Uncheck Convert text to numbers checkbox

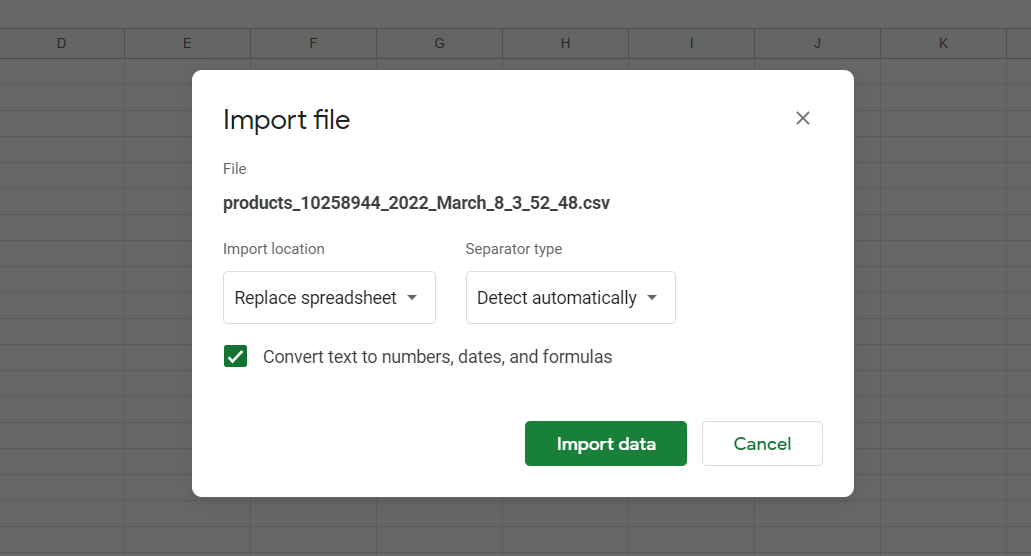(x=235, y=356)
